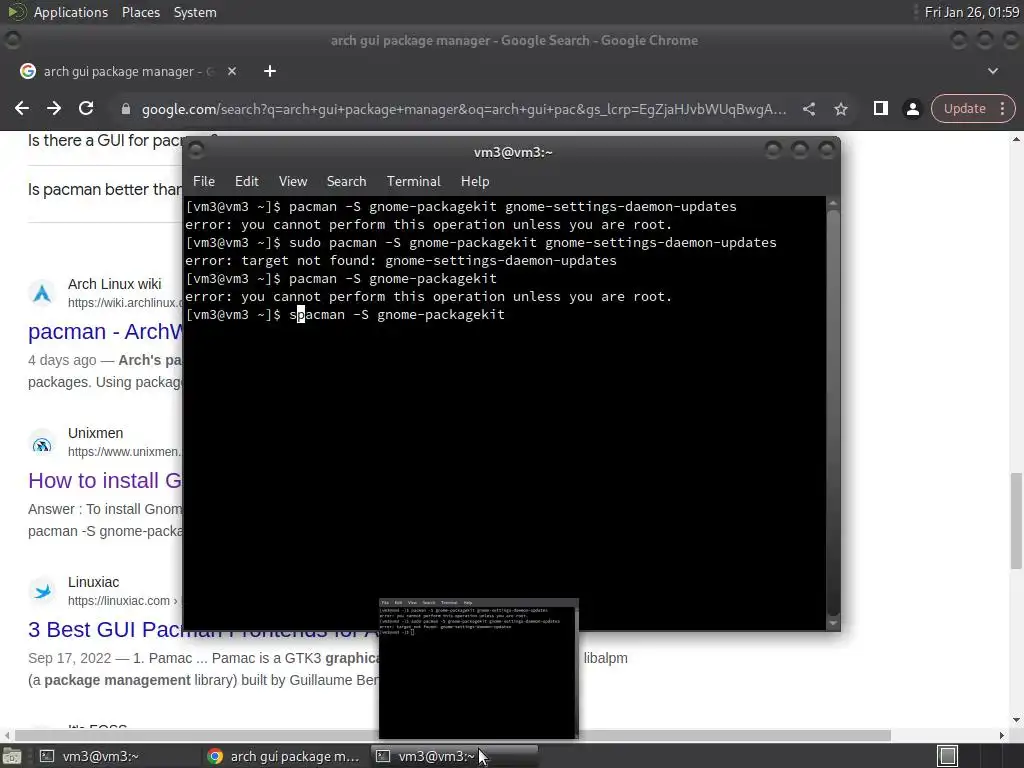Click the Applications menu logo icon
Screen dimensions: 1024x768
(16, 12)
